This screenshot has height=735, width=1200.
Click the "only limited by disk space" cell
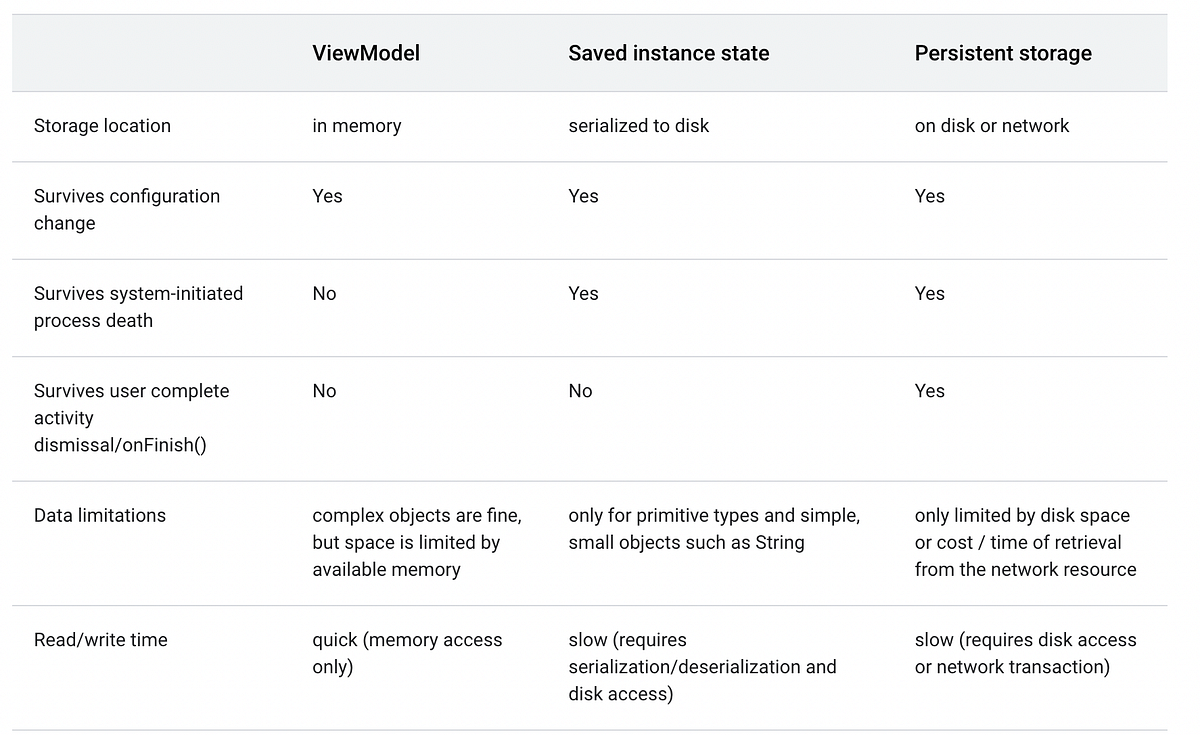[1025, 542]
